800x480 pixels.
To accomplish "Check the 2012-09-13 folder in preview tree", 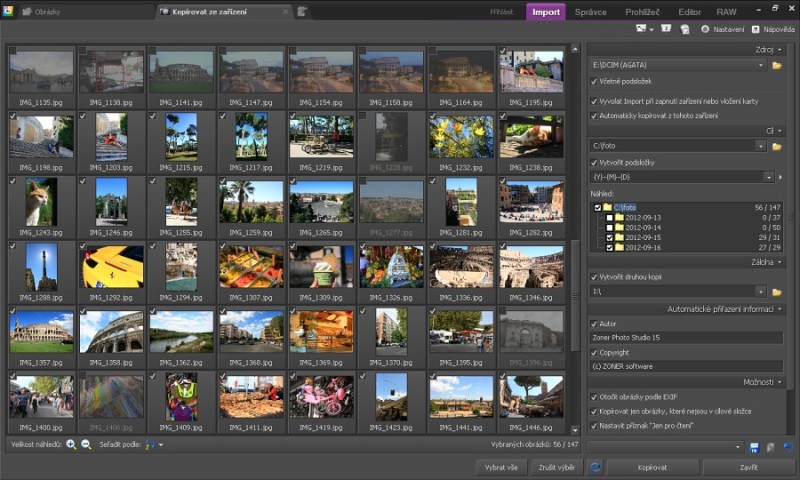I will [x=609, y=217].
